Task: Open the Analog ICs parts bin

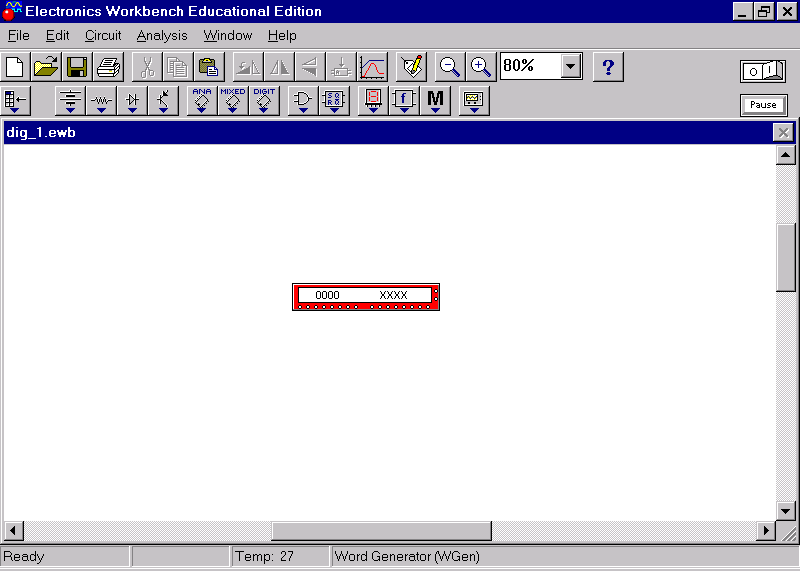Action: click(x=202, y=101)
